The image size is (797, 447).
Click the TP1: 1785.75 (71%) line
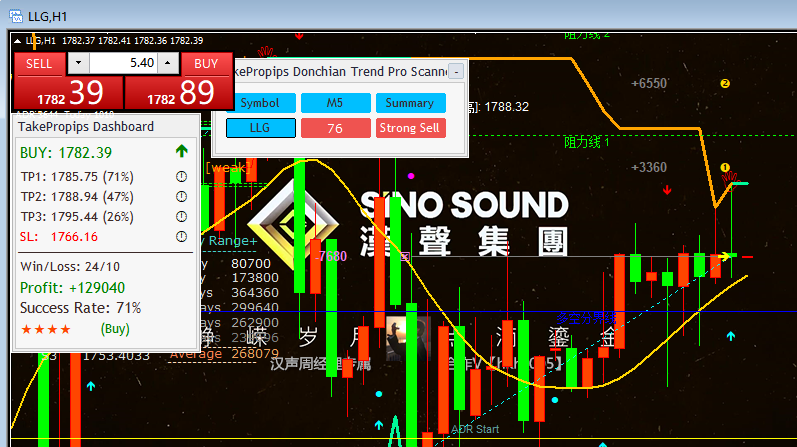[x=77, y=176]
